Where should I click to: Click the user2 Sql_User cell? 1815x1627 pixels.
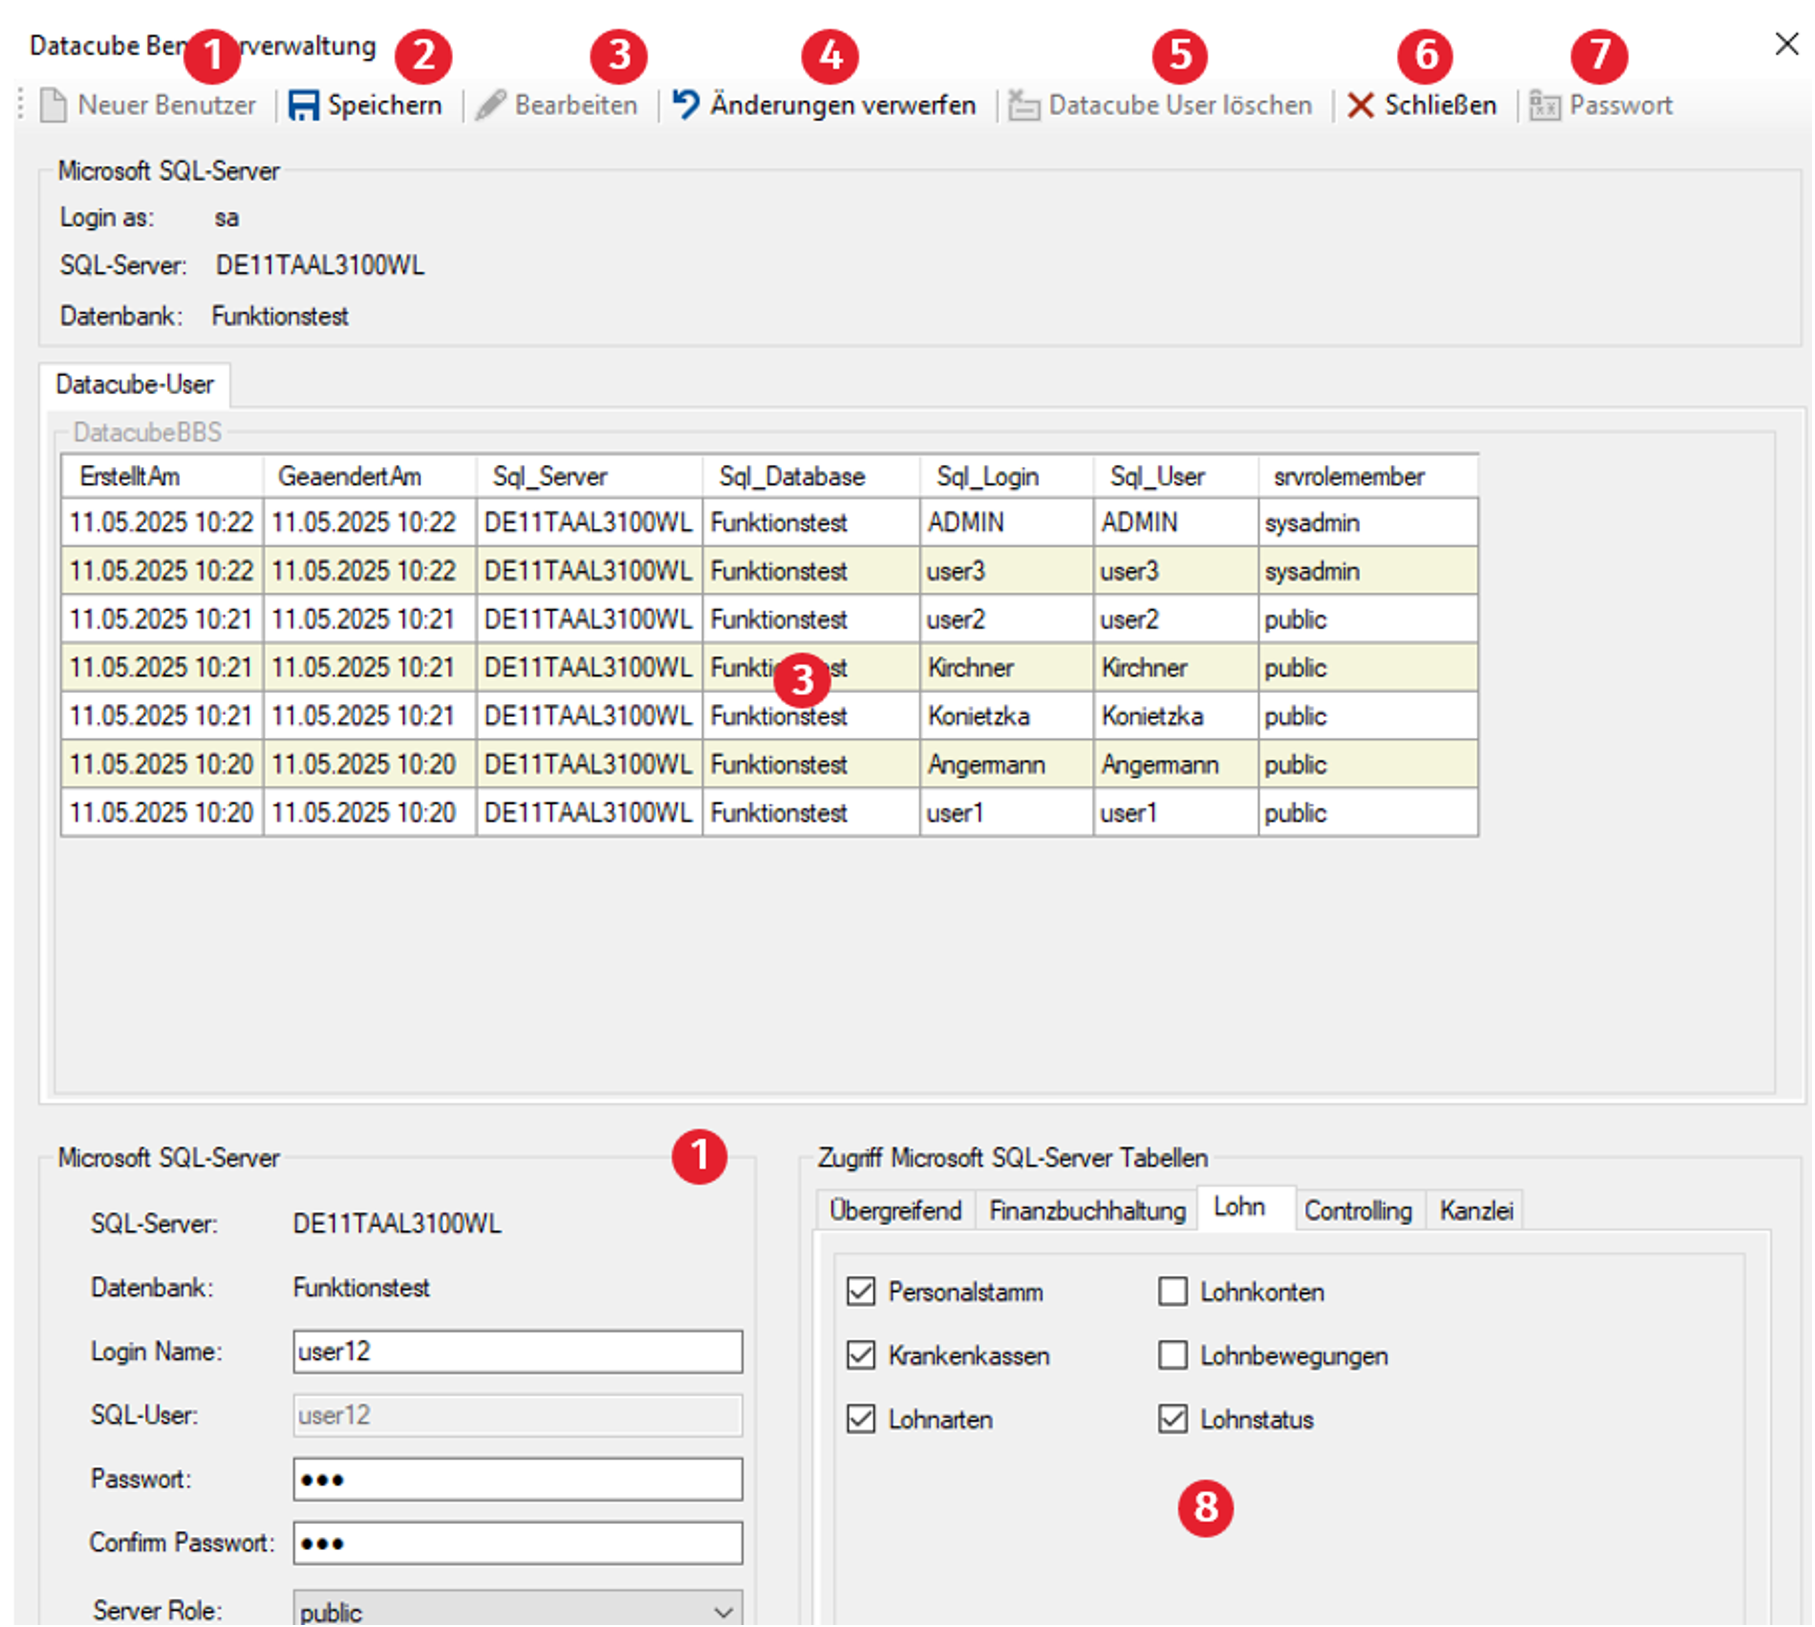[1175, 619]
